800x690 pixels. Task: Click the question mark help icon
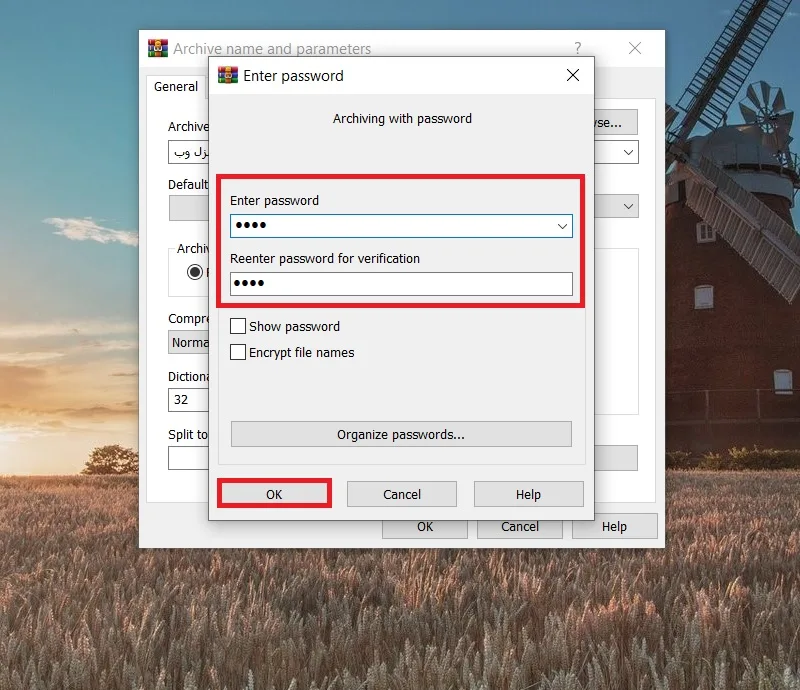pyautogui.click(x=578, y=48)
